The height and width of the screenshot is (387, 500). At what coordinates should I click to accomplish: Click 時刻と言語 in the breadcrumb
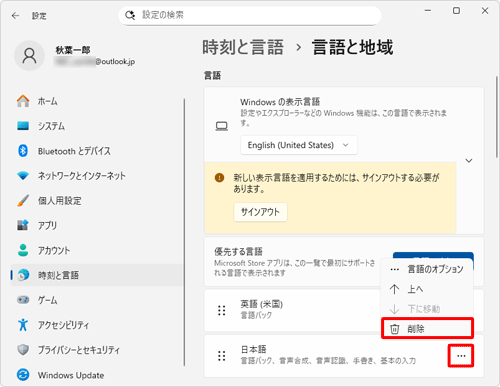pos(243,47)
